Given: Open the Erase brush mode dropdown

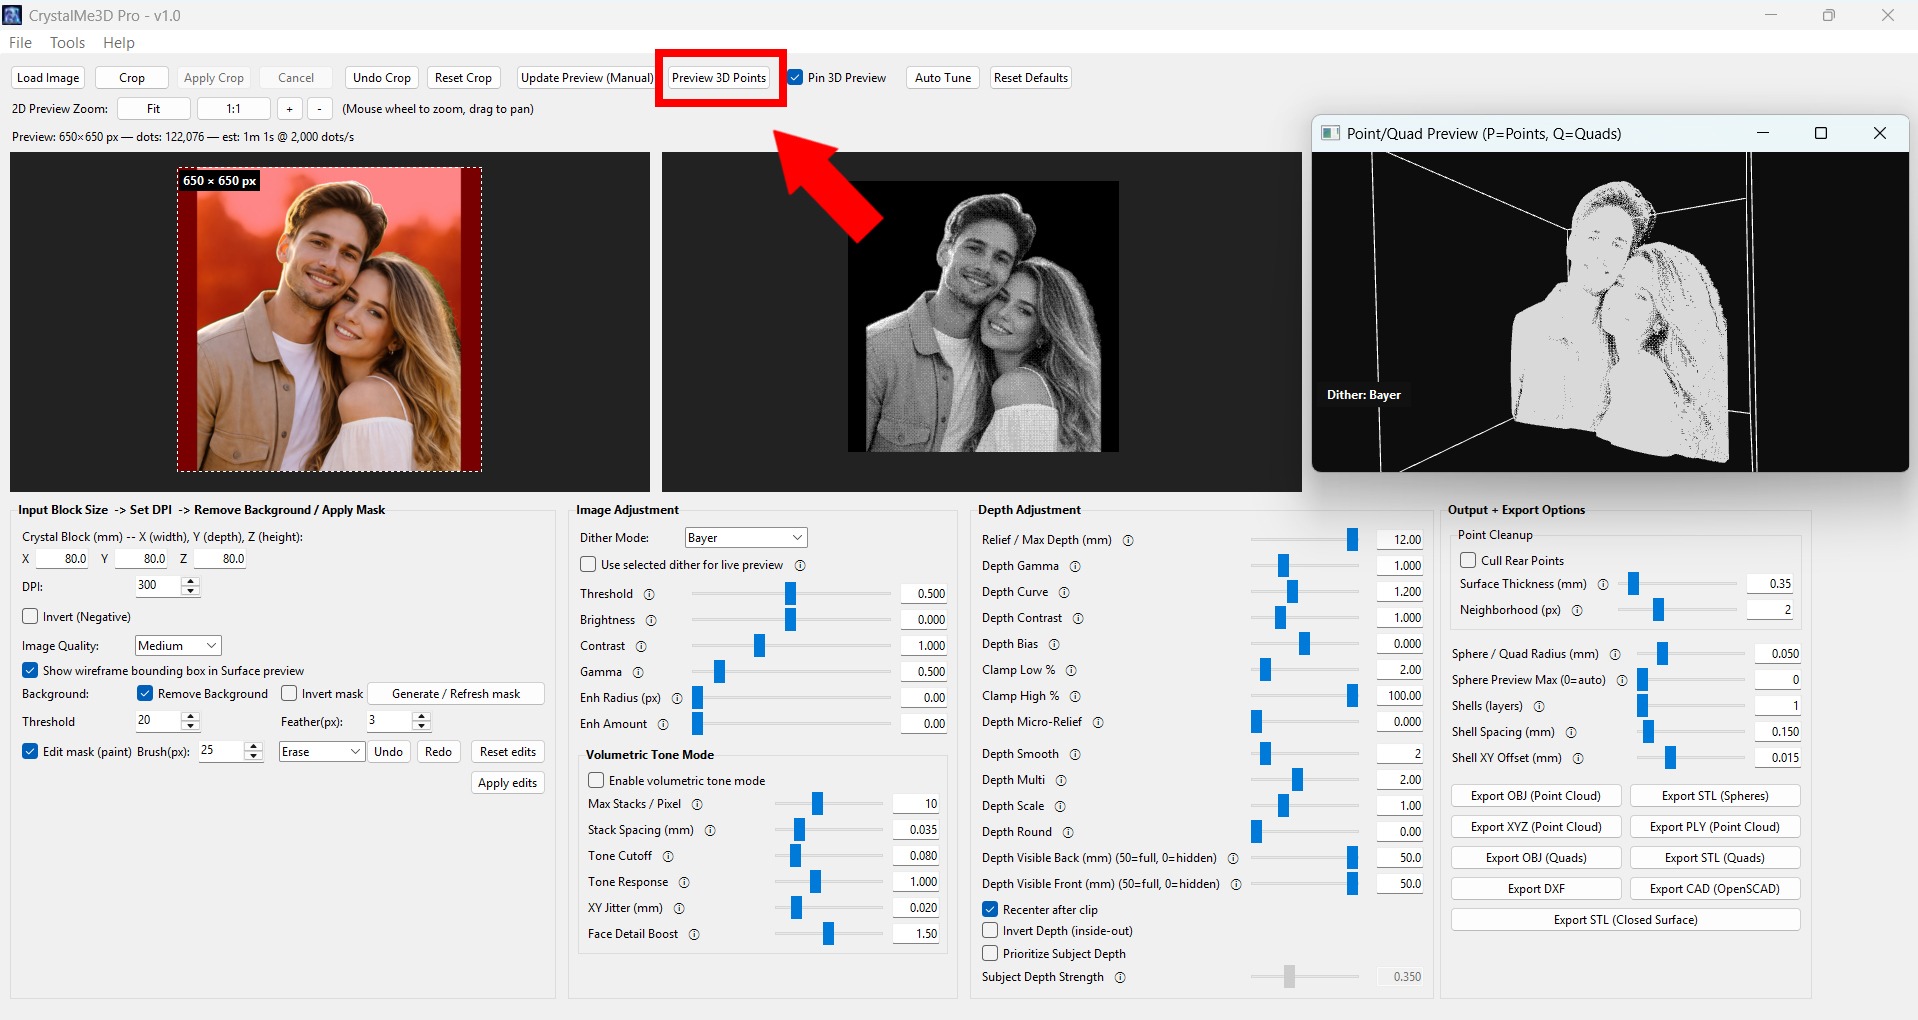Looking at the screenshot, I should pos(321,752).
